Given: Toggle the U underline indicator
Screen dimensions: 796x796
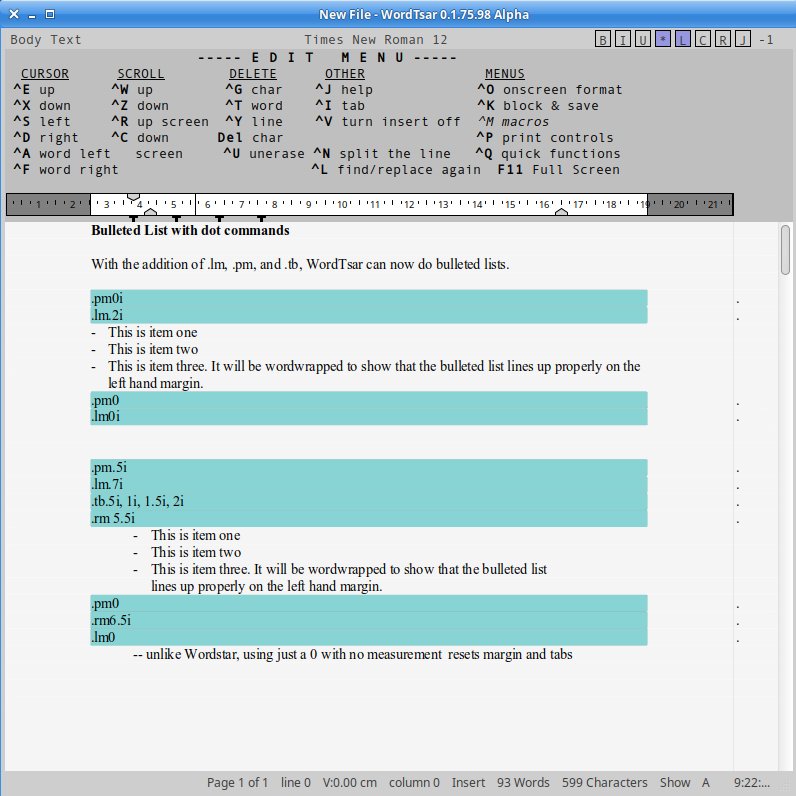Looking at the screenshot, I should click(643, 39).
